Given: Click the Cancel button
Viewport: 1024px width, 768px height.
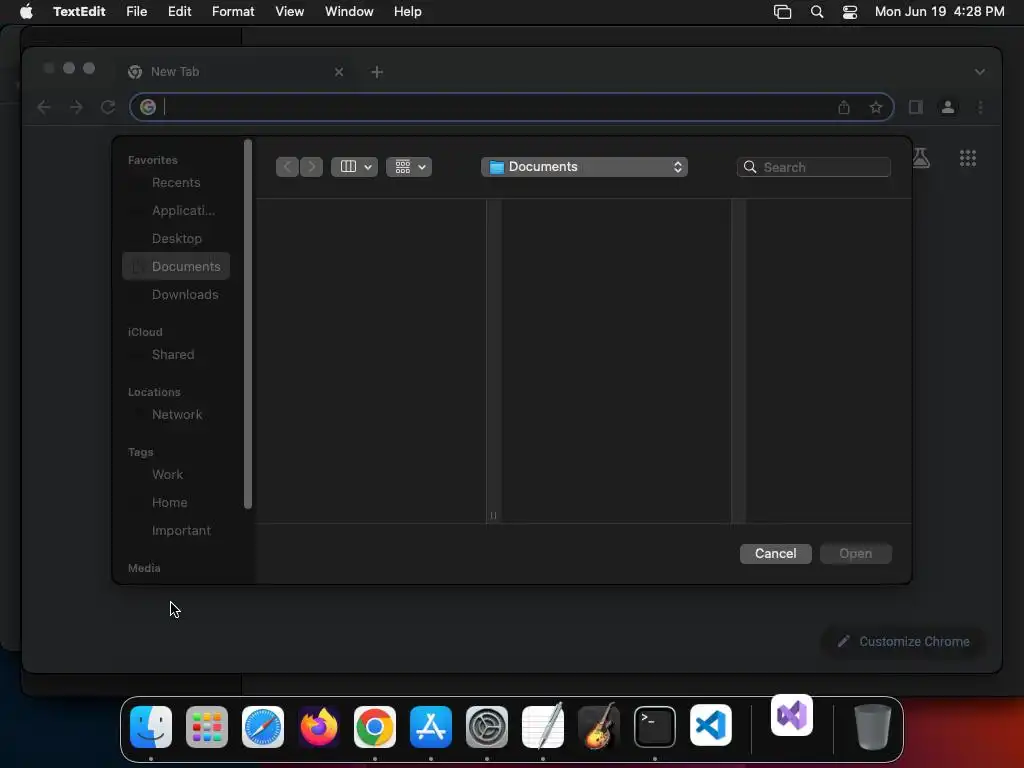Looking at the screenshot, I should pos(776,554).
